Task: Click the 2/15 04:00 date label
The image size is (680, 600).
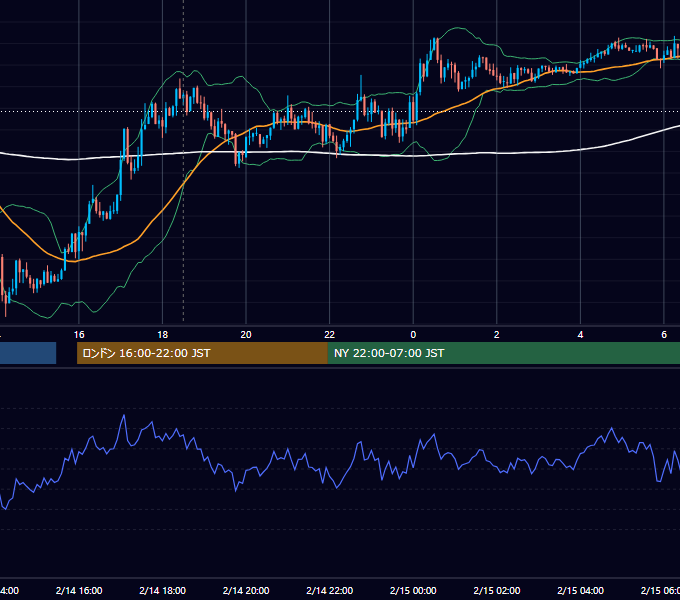Action: tap(580, 591)
